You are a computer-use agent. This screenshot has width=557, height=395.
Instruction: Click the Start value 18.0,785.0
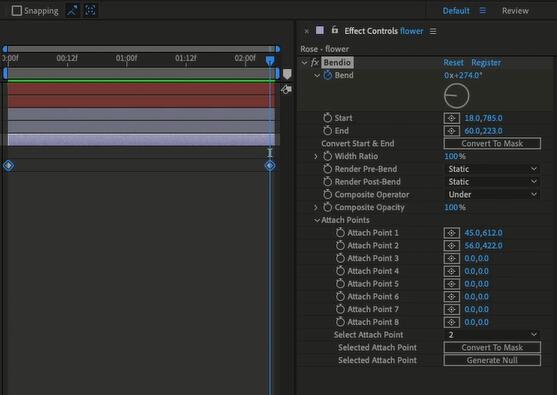[483, 118]
